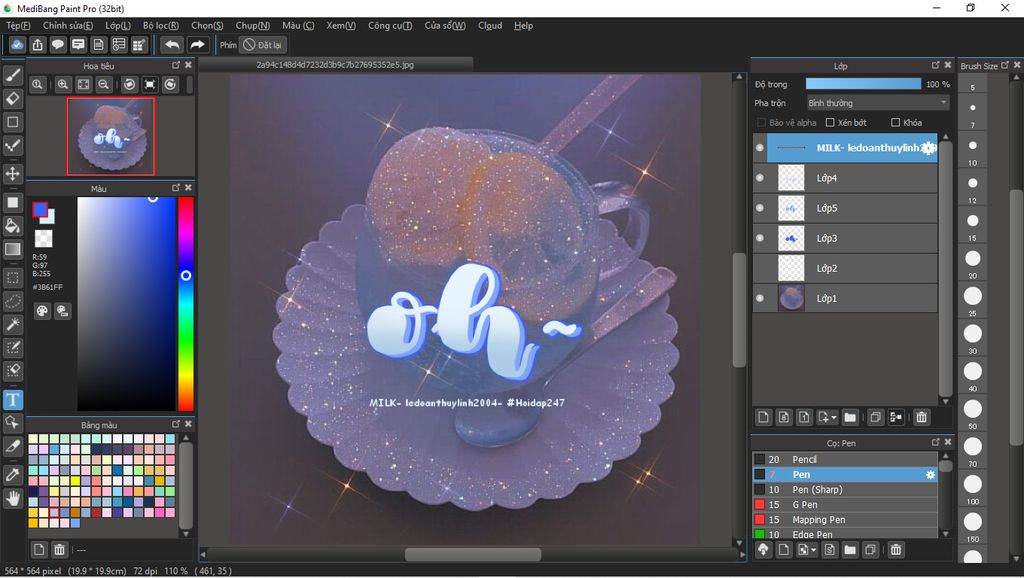Screen dimensions: 1024x578
Task: Click the export share icon in toolbar
Action: [38, 44]
